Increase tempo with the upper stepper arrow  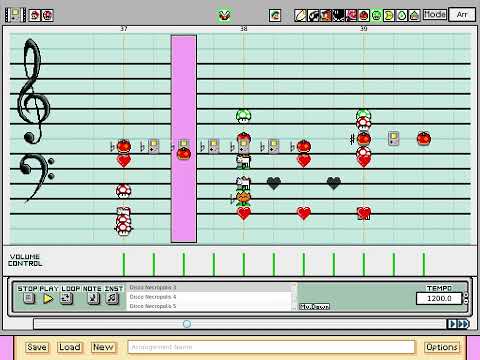(466, 295)
